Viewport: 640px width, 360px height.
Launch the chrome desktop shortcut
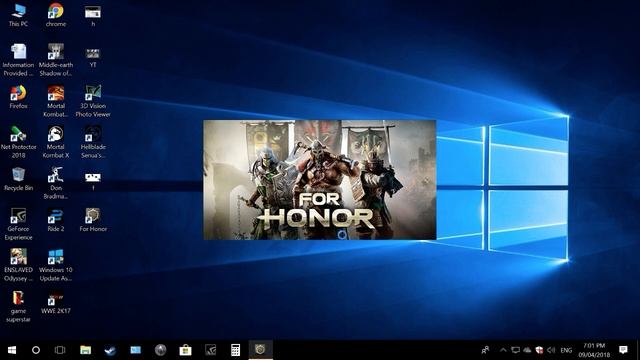click(56, 15)
